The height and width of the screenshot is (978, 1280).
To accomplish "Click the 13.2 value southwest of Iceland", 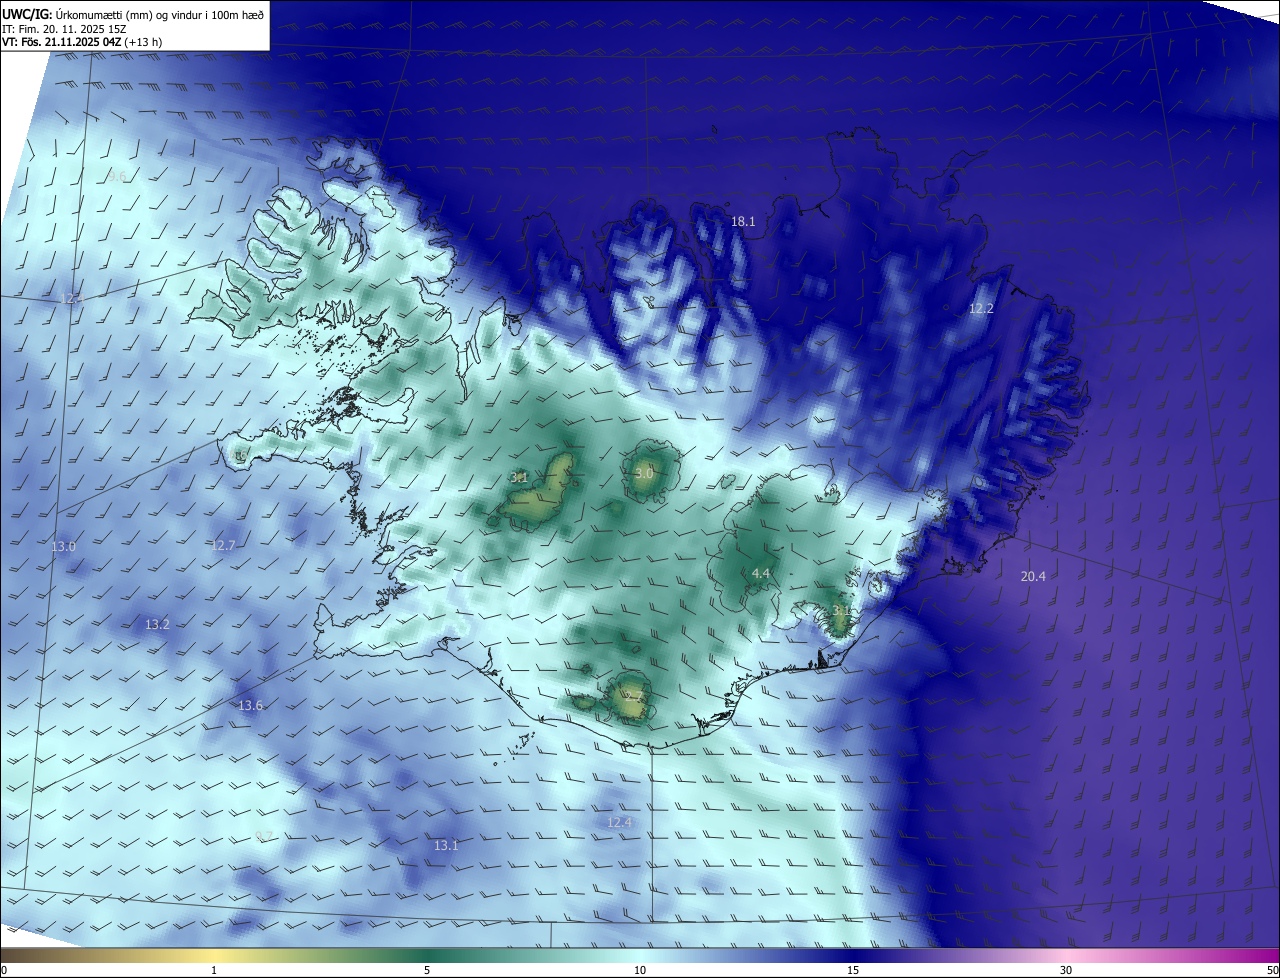I will point(157,624).
